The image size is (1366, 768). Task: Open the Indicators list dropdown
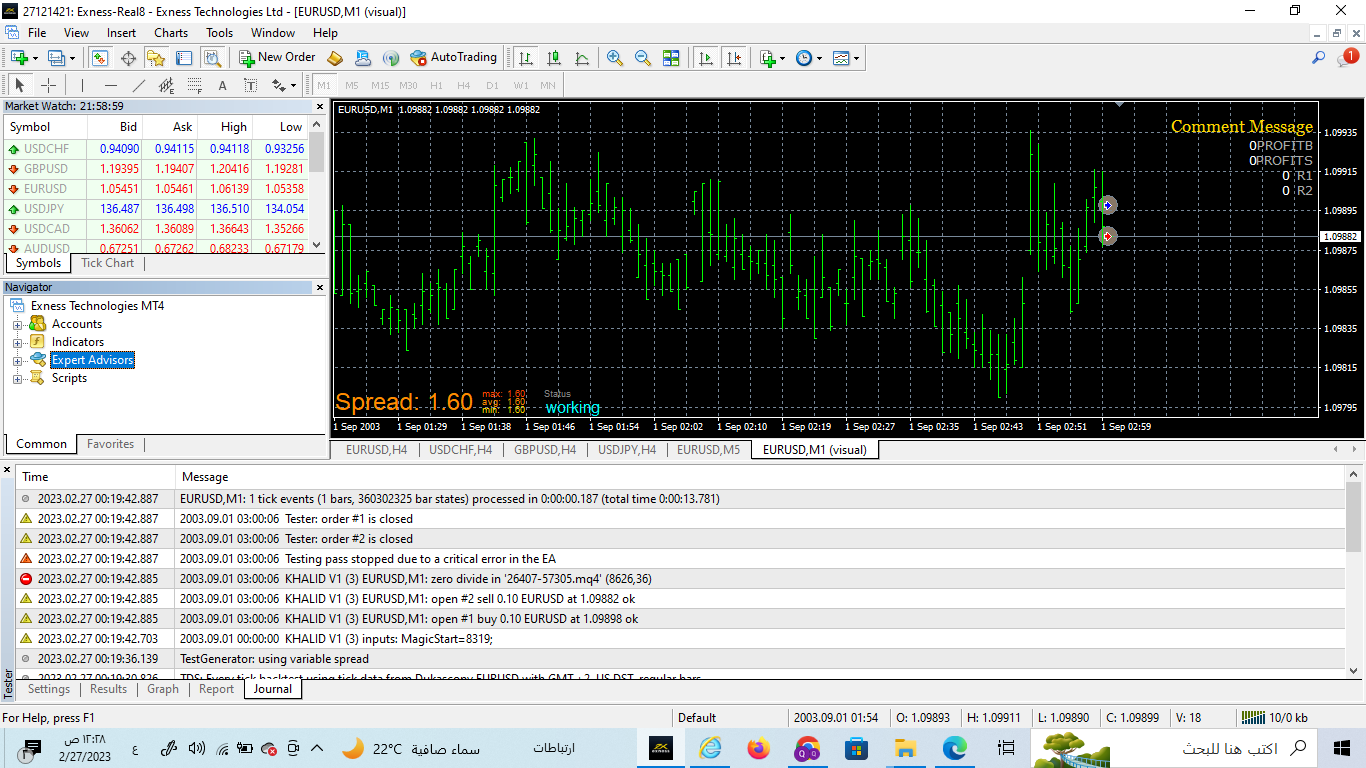click(x=772, y=58)
